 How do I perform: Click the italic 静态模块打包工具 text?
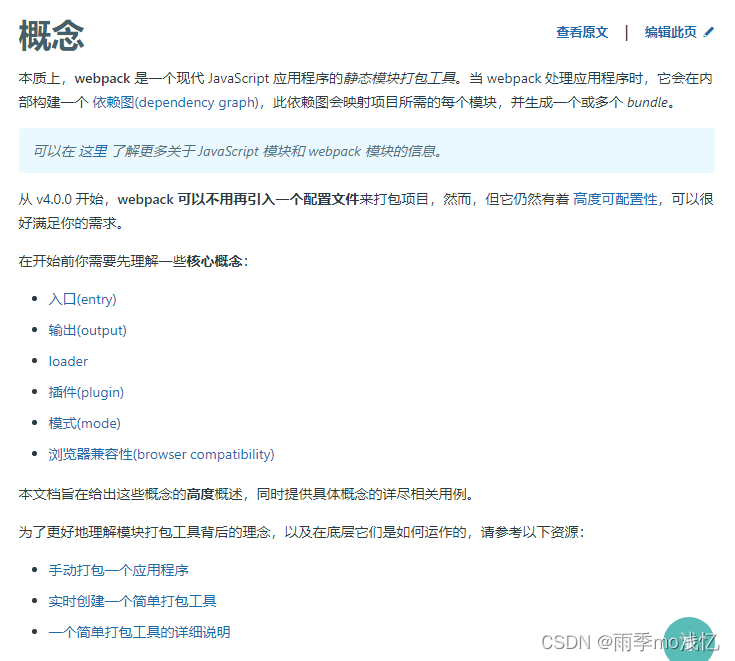pos(400,78)
